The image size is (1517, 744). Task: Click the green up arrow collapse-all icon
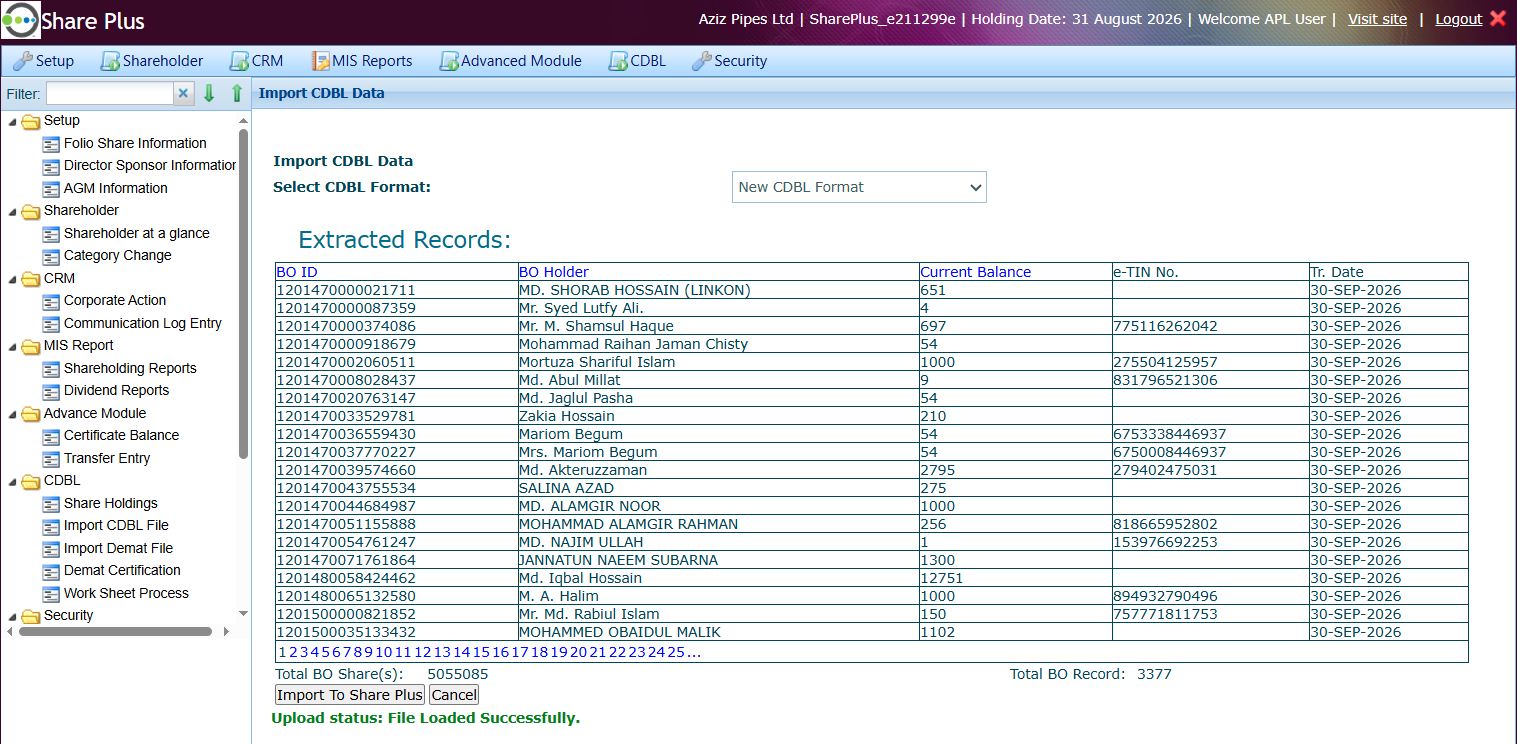coord(237,93)
